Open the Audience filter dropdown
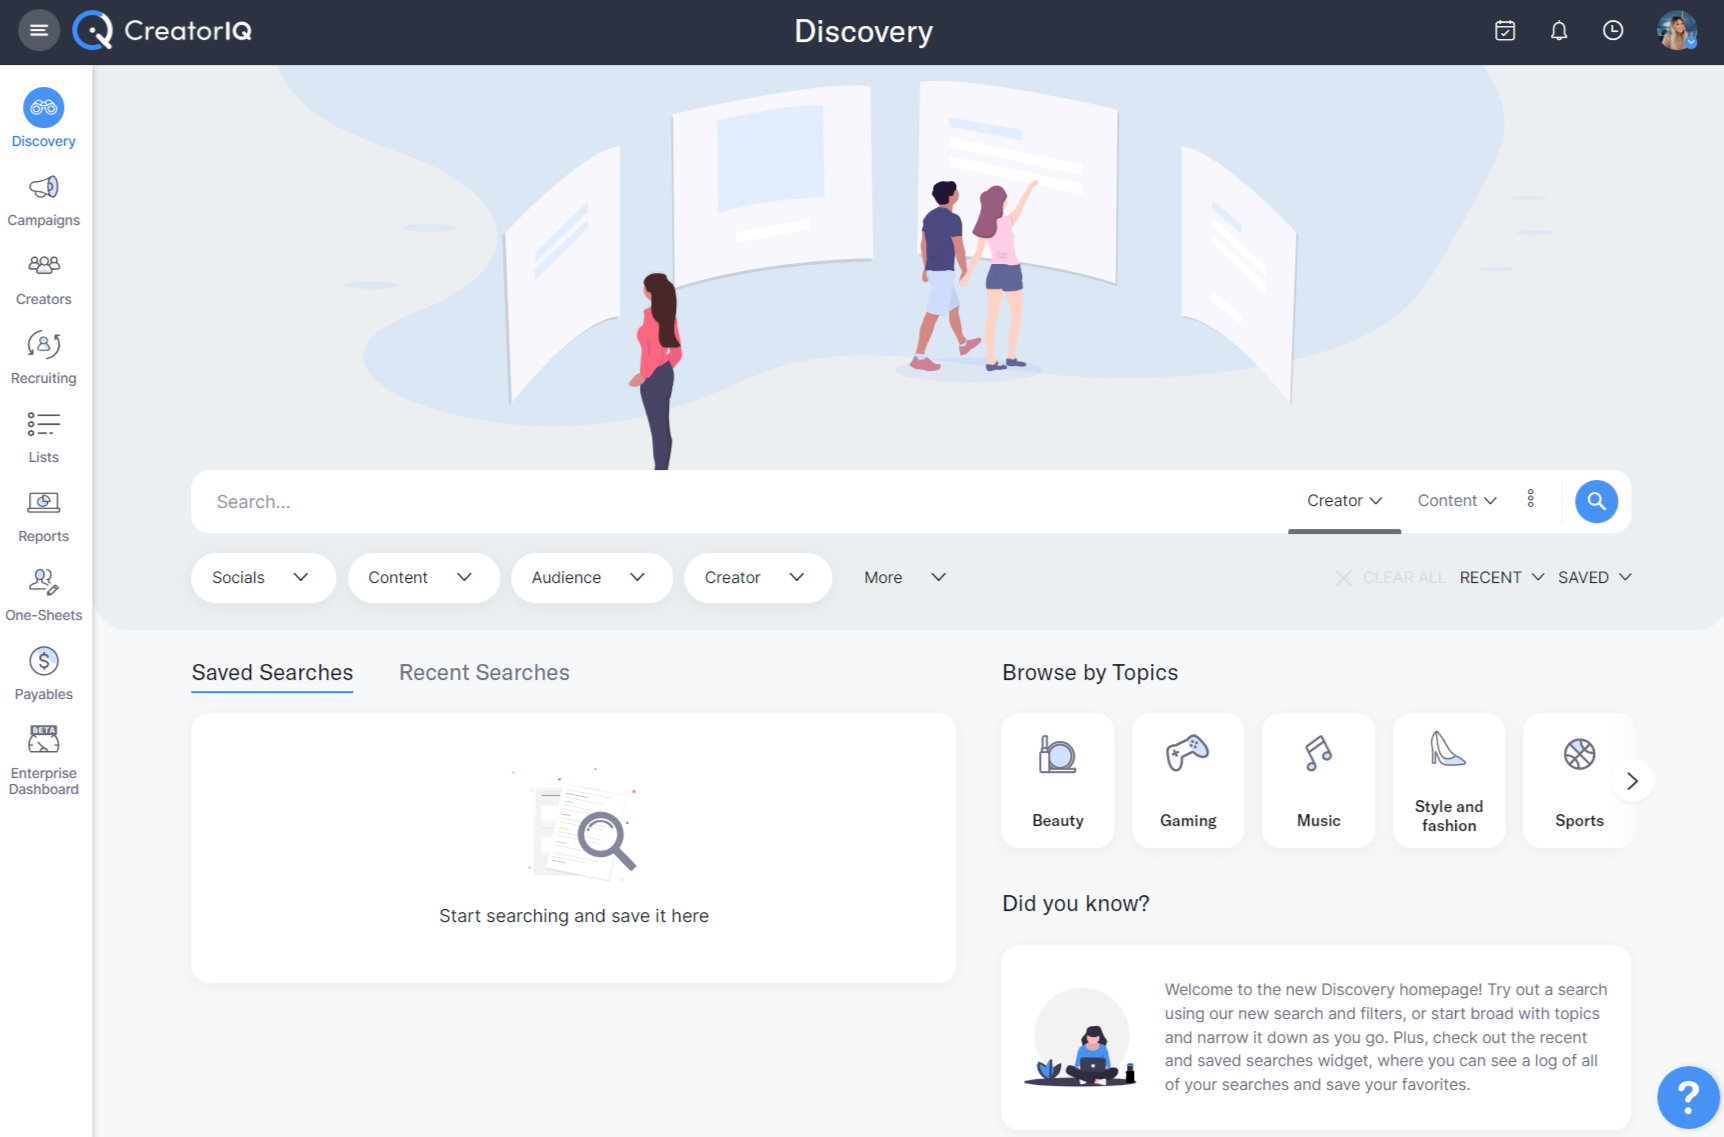The image size is (1724, 1137). point(591,577)
